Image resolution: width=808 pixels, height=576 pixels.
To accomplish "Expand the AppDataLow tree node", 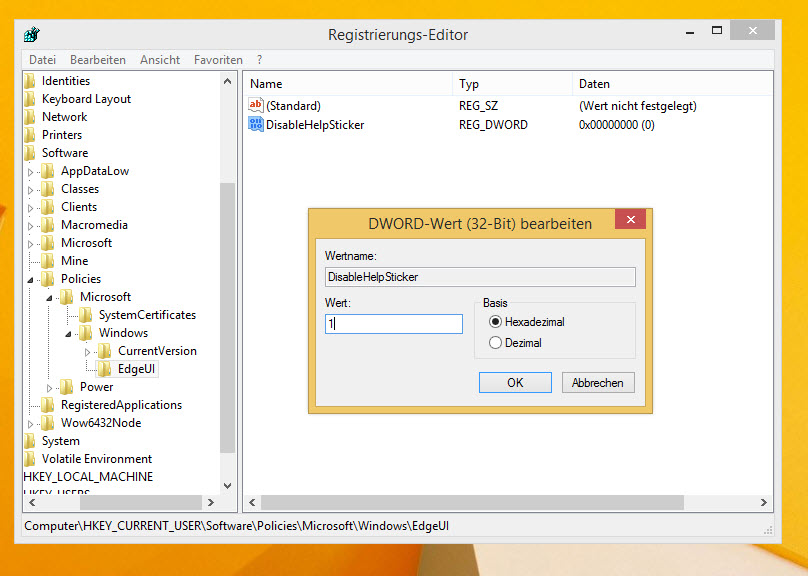I will (30, 172).
